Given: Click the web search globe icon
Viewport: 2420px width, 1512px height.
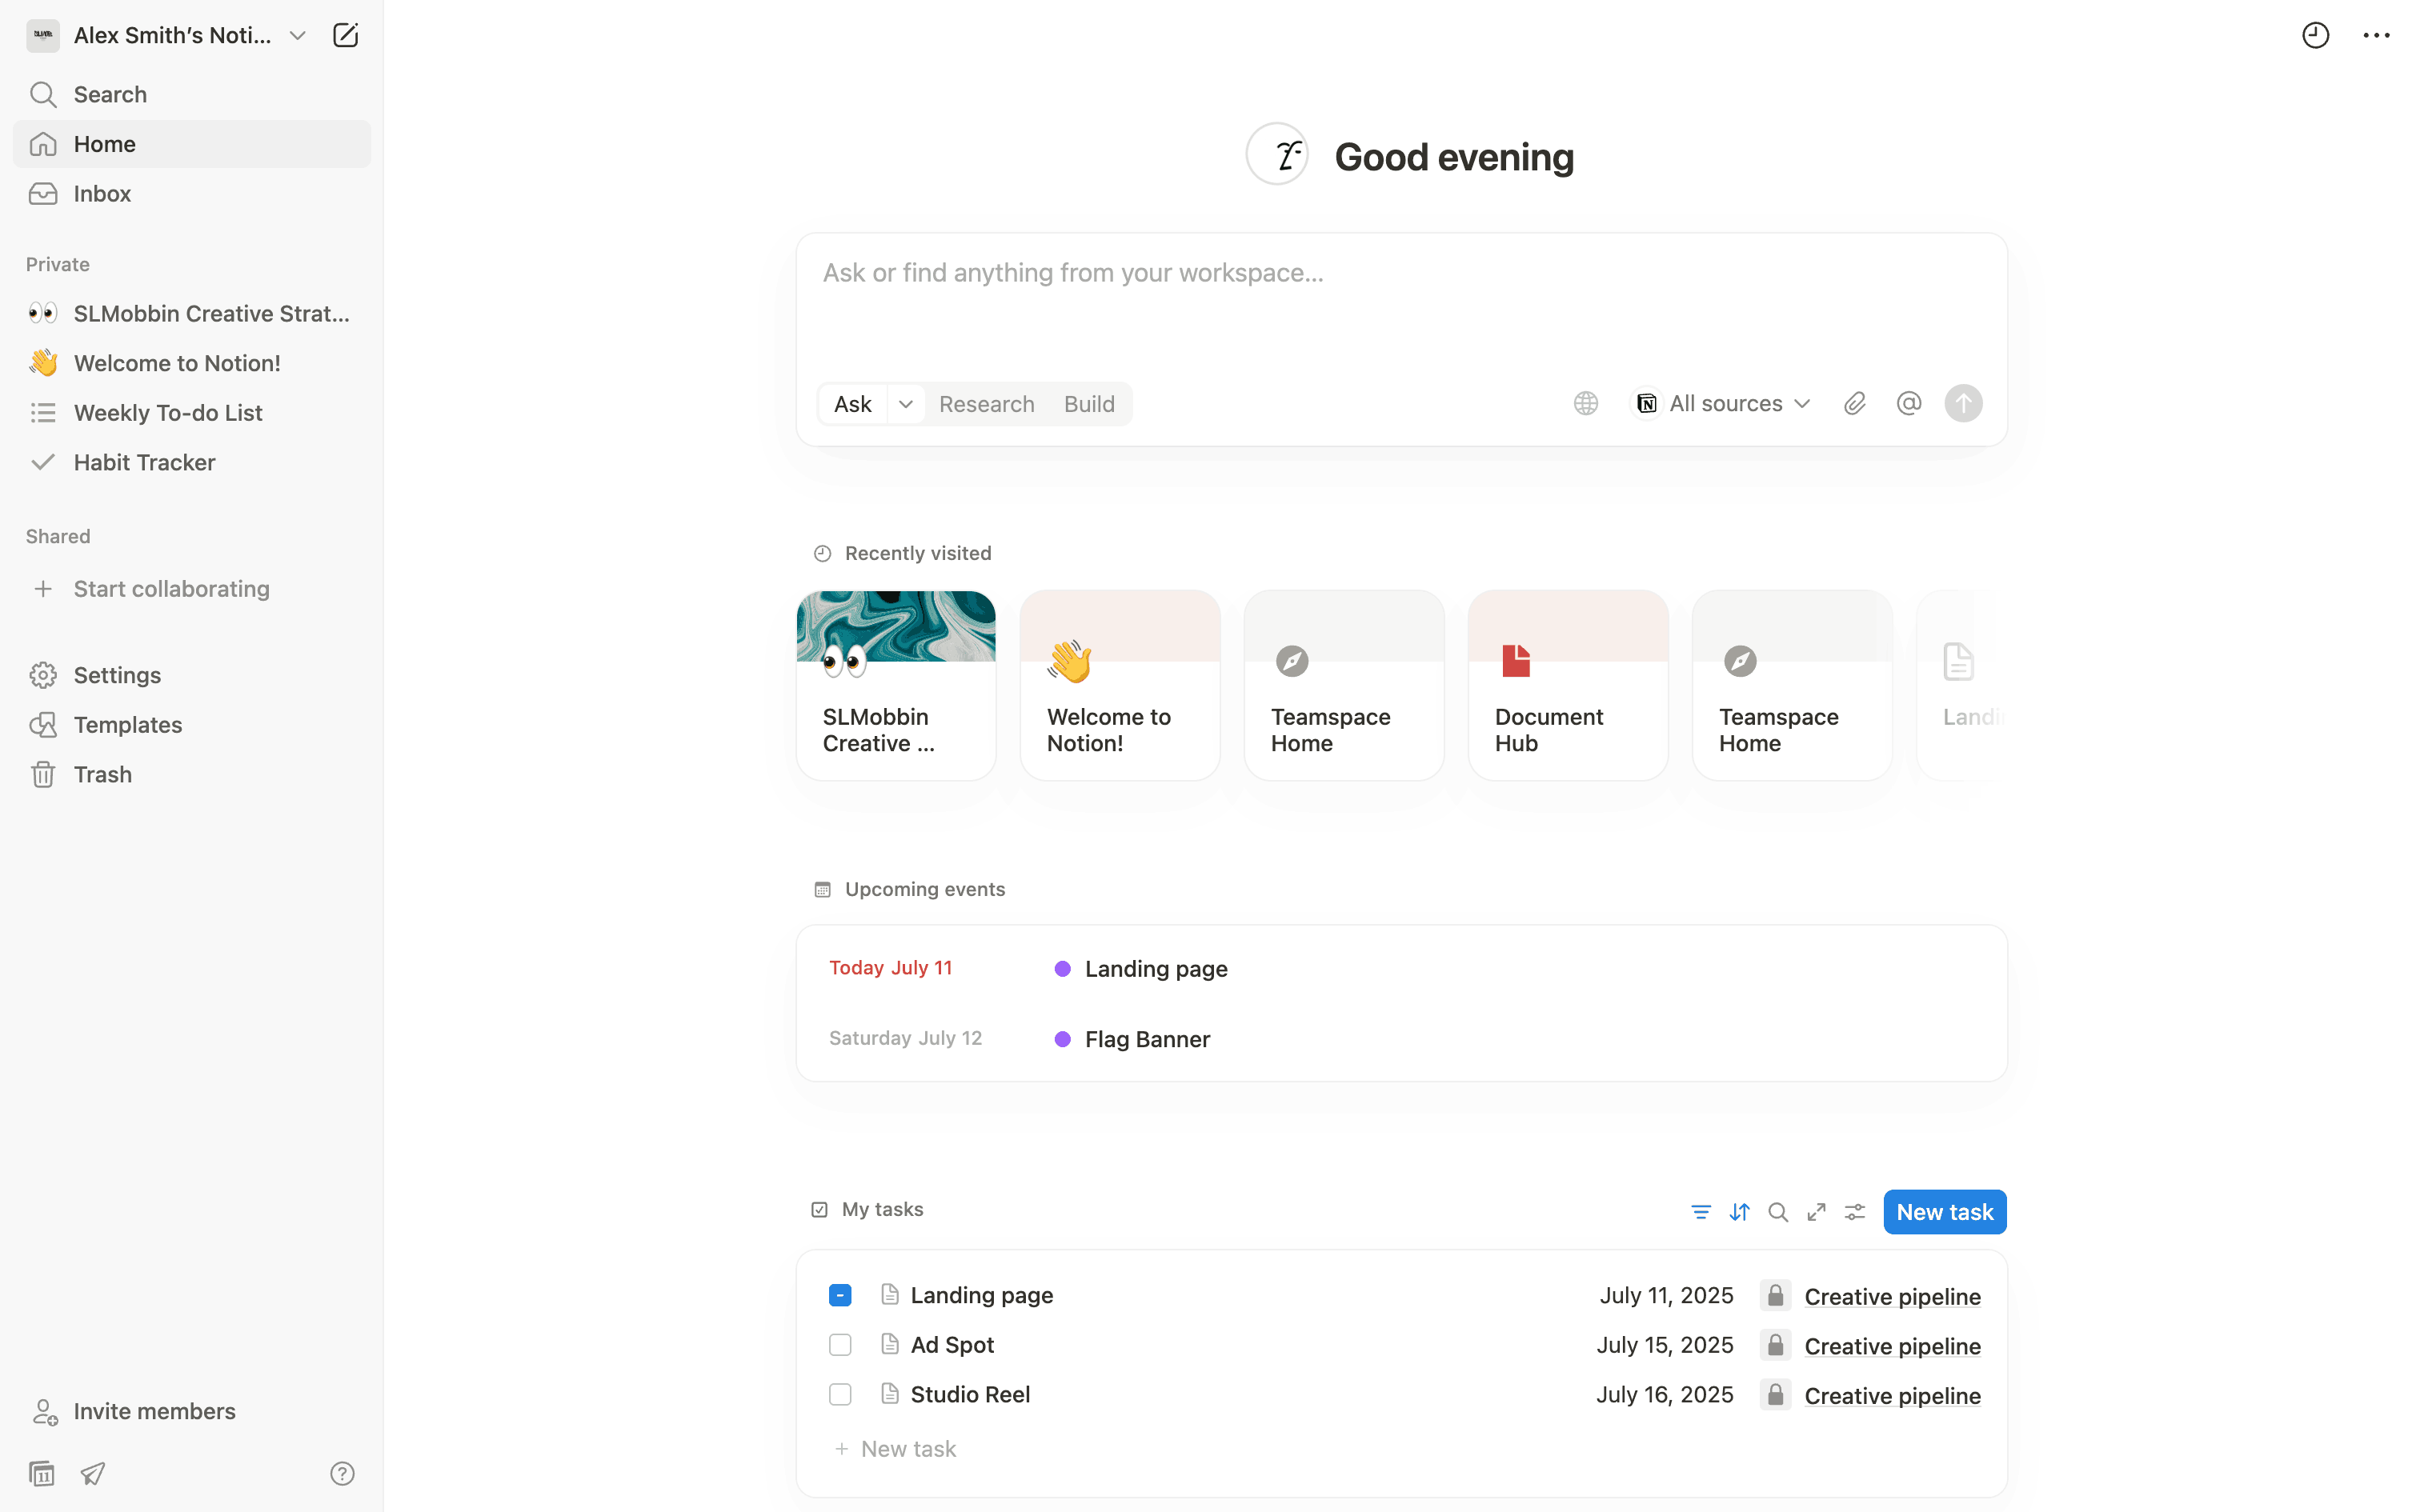Looking at the screenshot, I should pos(1585,404).
